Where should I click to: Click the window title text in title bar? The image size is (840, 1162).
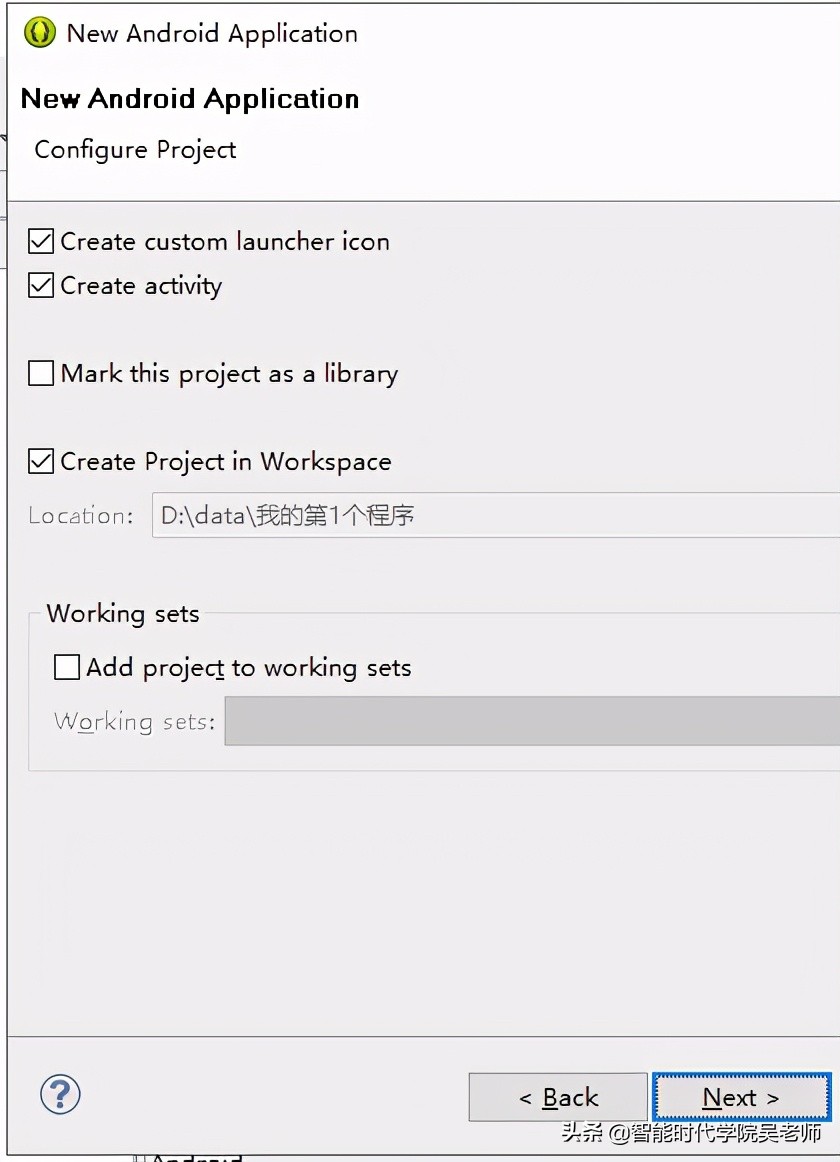pos(212,33)
